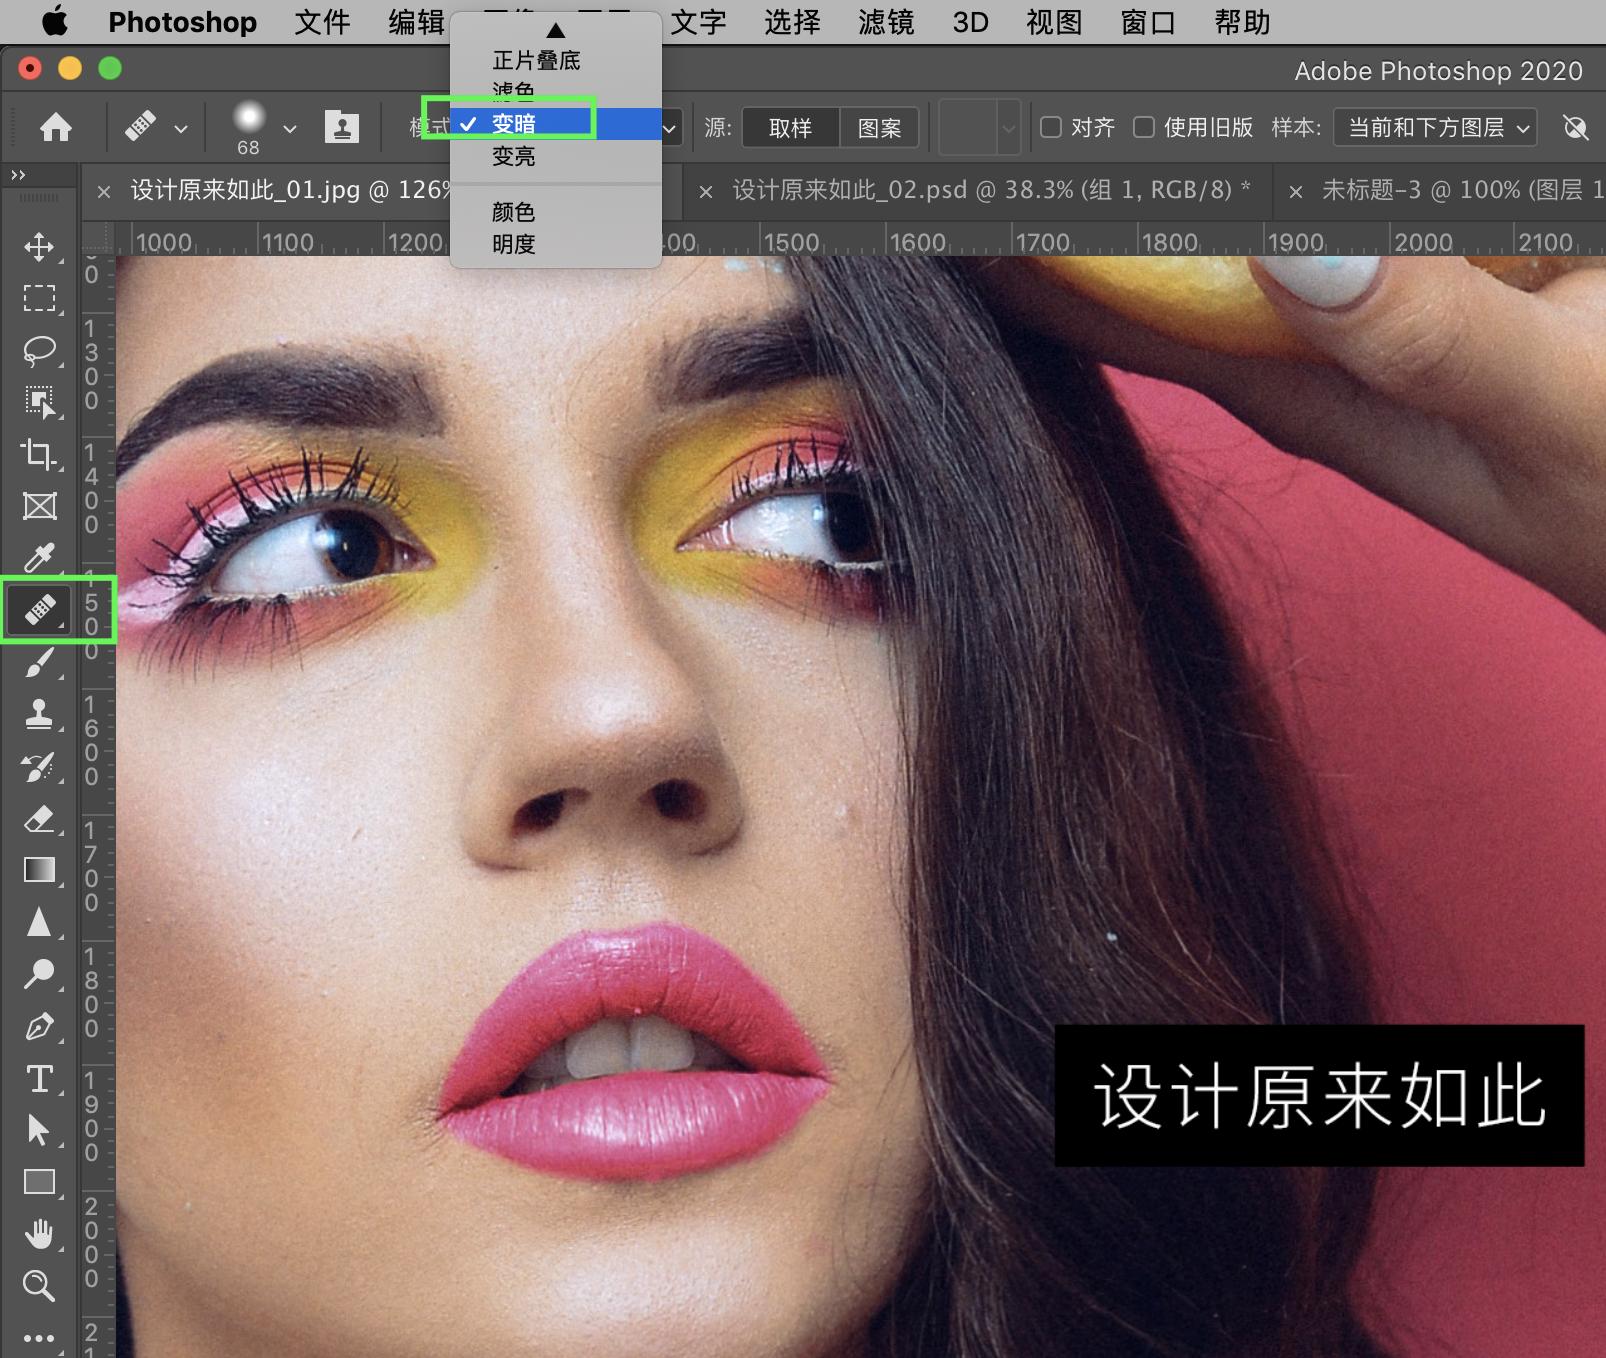This screenshot has height=1358, width=1606.
Task: Open the 窗口 menu
Action: coord(1148,22)
